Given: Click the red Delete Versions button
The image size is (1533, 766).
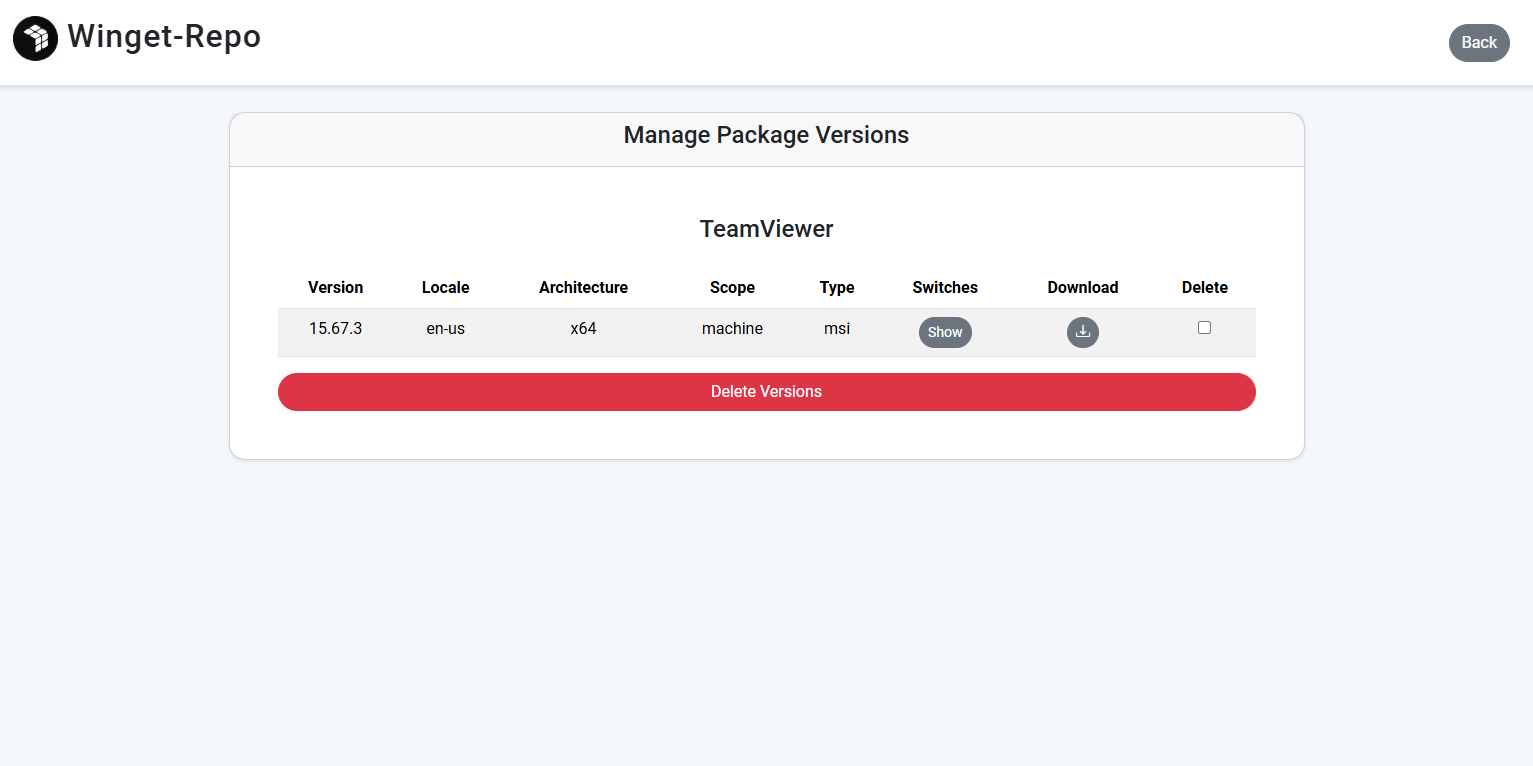Looking at the screenshot, I should tap(766, 392).
